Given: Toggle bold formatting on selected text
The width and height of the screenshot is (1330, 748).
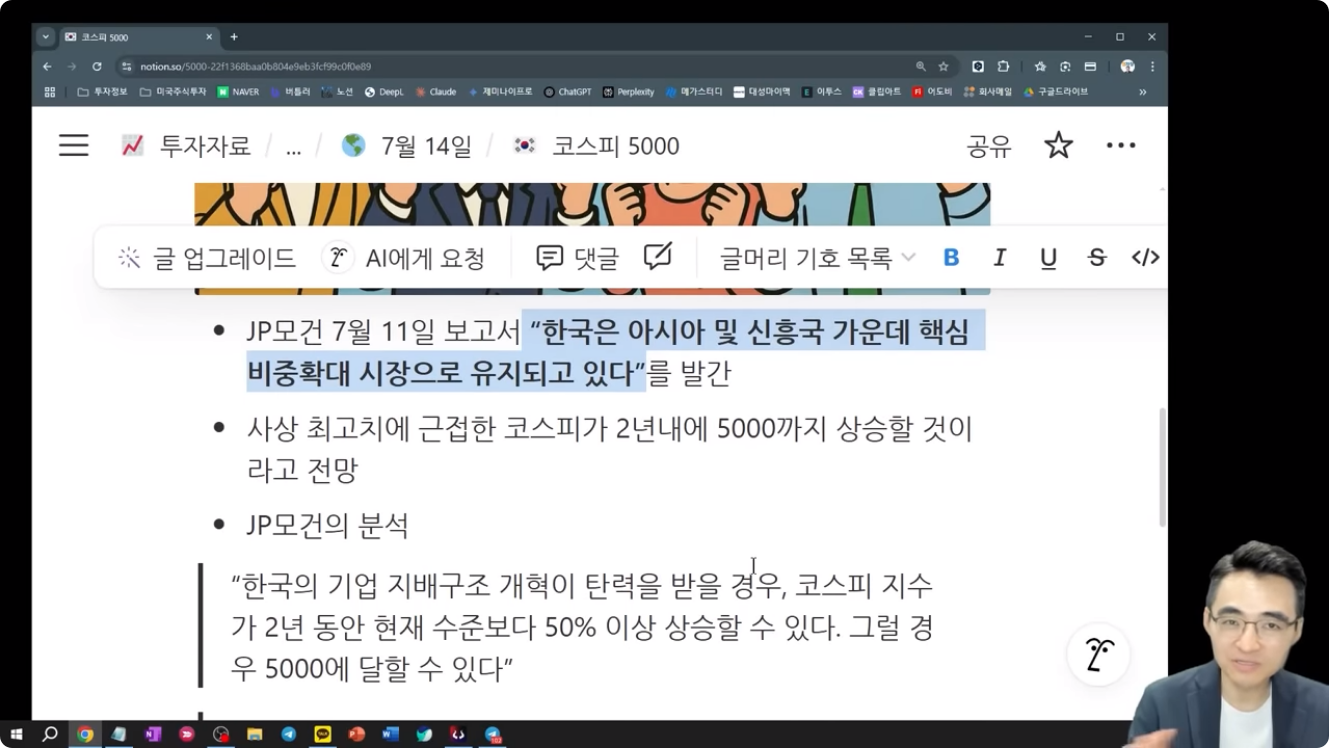Looking at the screenshot, I should tap(951, 258).
